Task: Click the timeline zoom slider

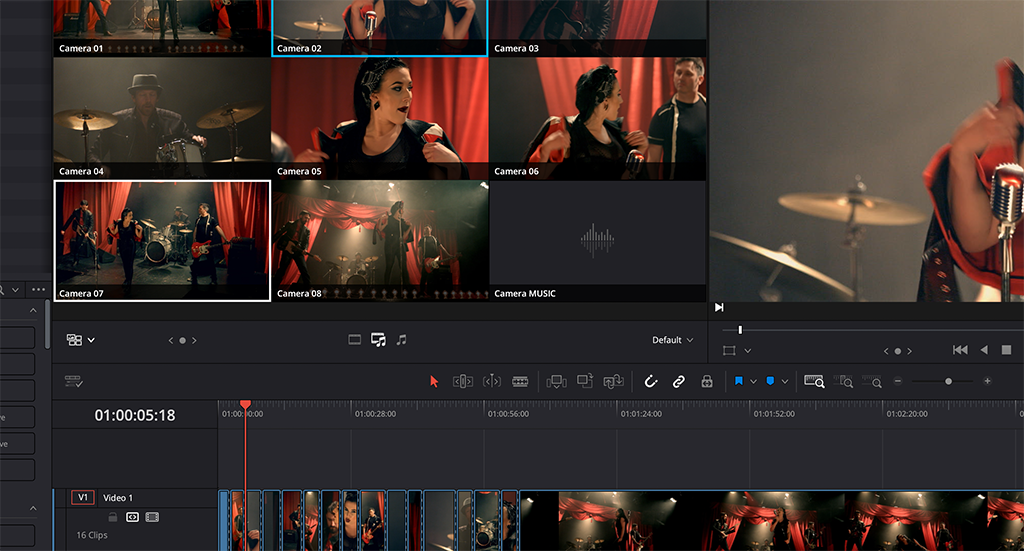Action: pos(947,381)
